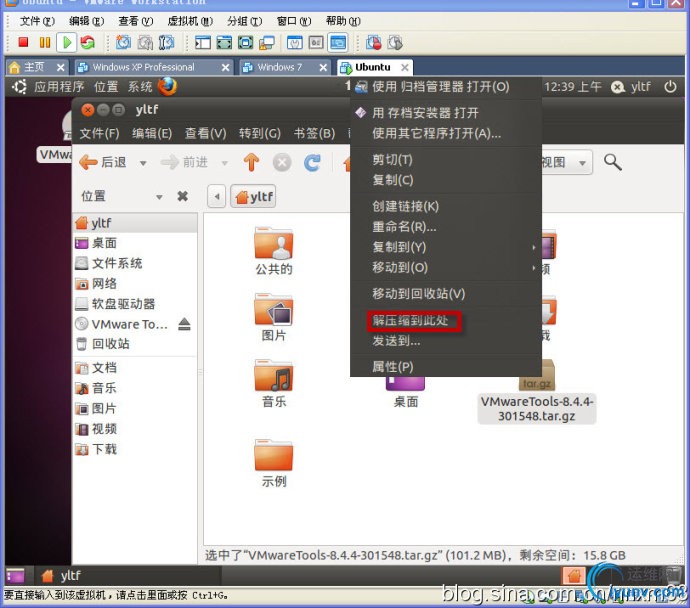Choose 复制(C) in context menu
The image size is (690, 608).
tap(446, 179)
